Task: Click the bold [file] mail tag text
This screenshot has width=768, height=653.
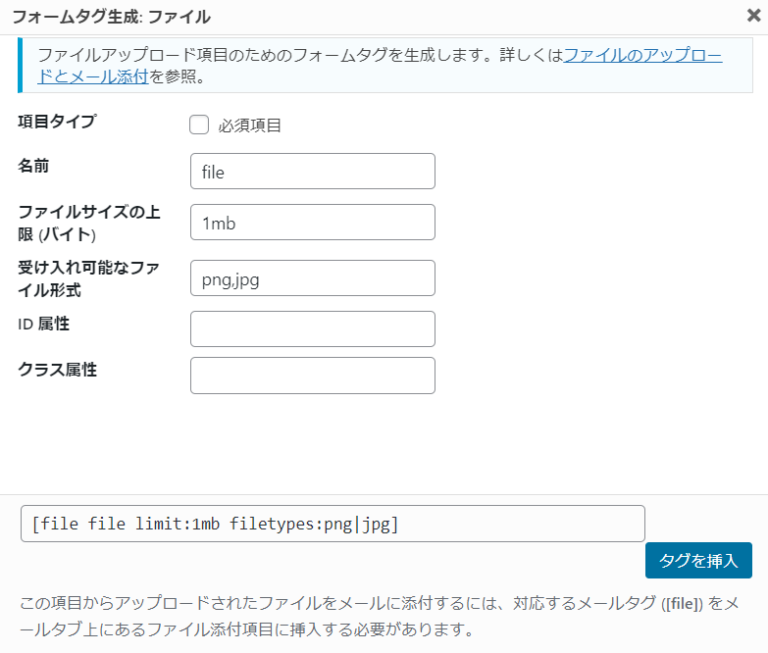Action: [682, 604]
